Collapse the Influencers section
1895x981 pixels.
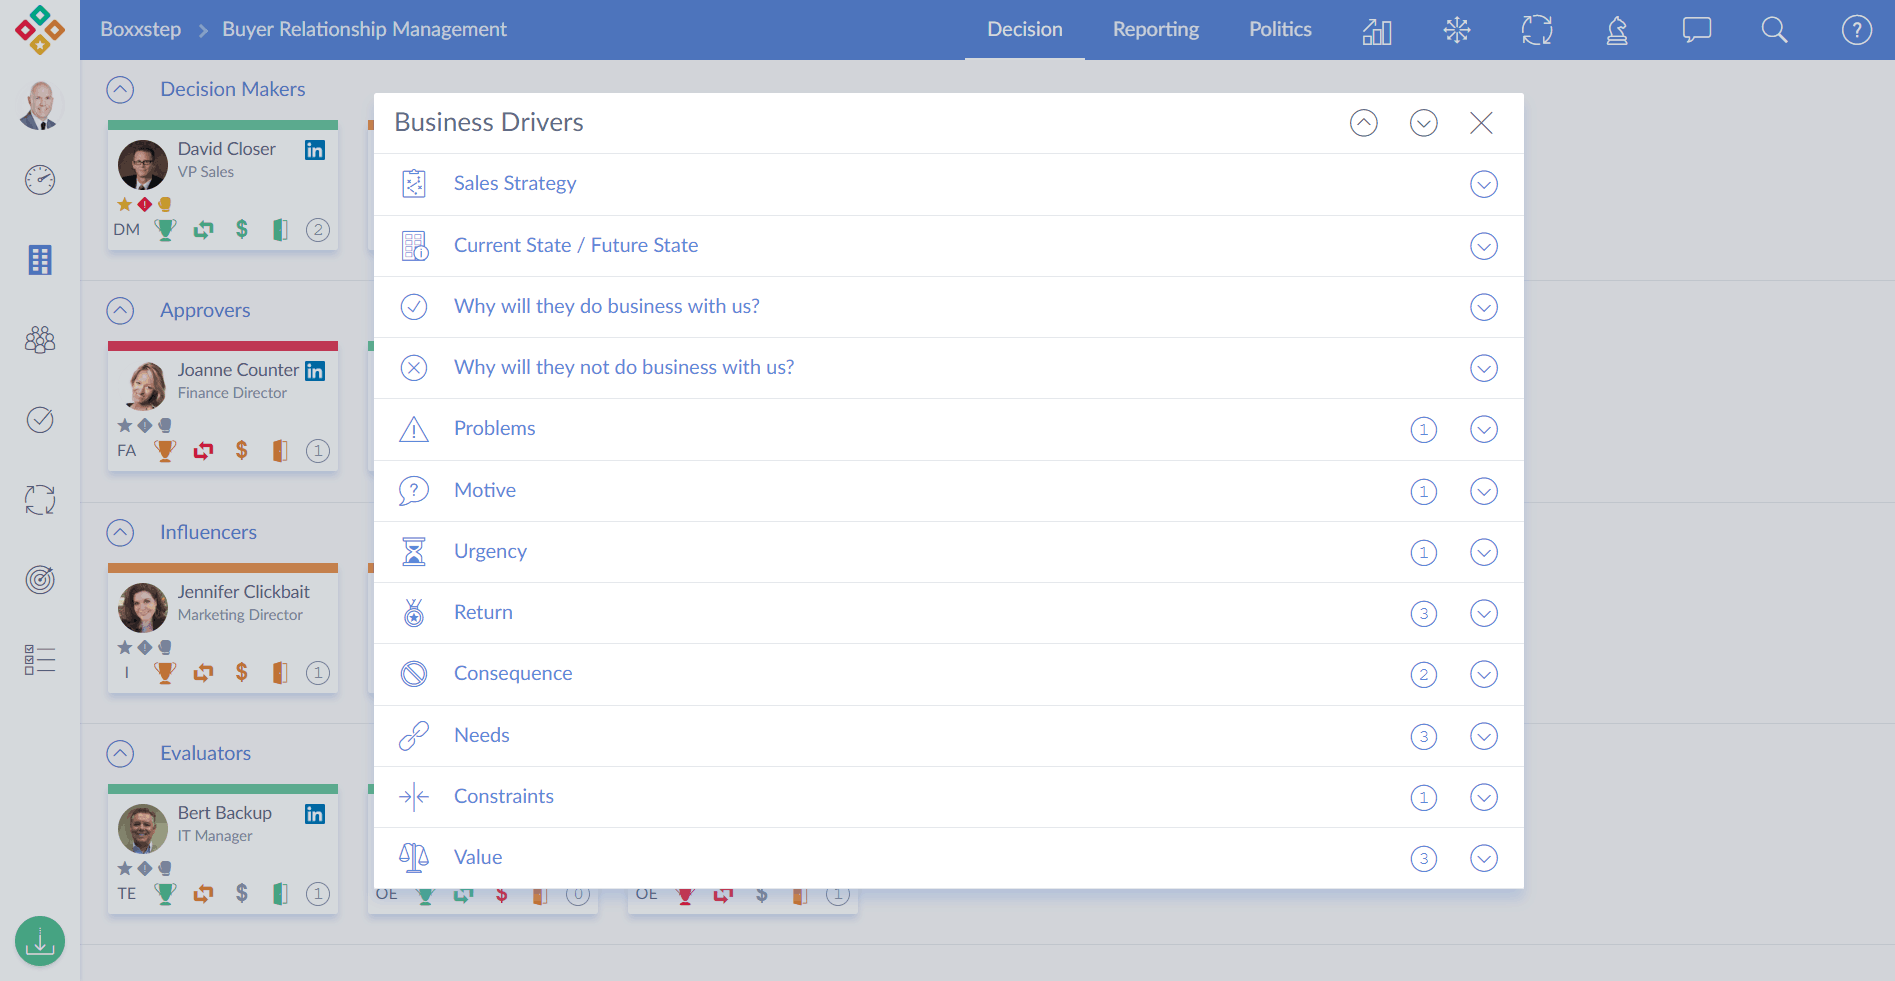coord(120,533)
